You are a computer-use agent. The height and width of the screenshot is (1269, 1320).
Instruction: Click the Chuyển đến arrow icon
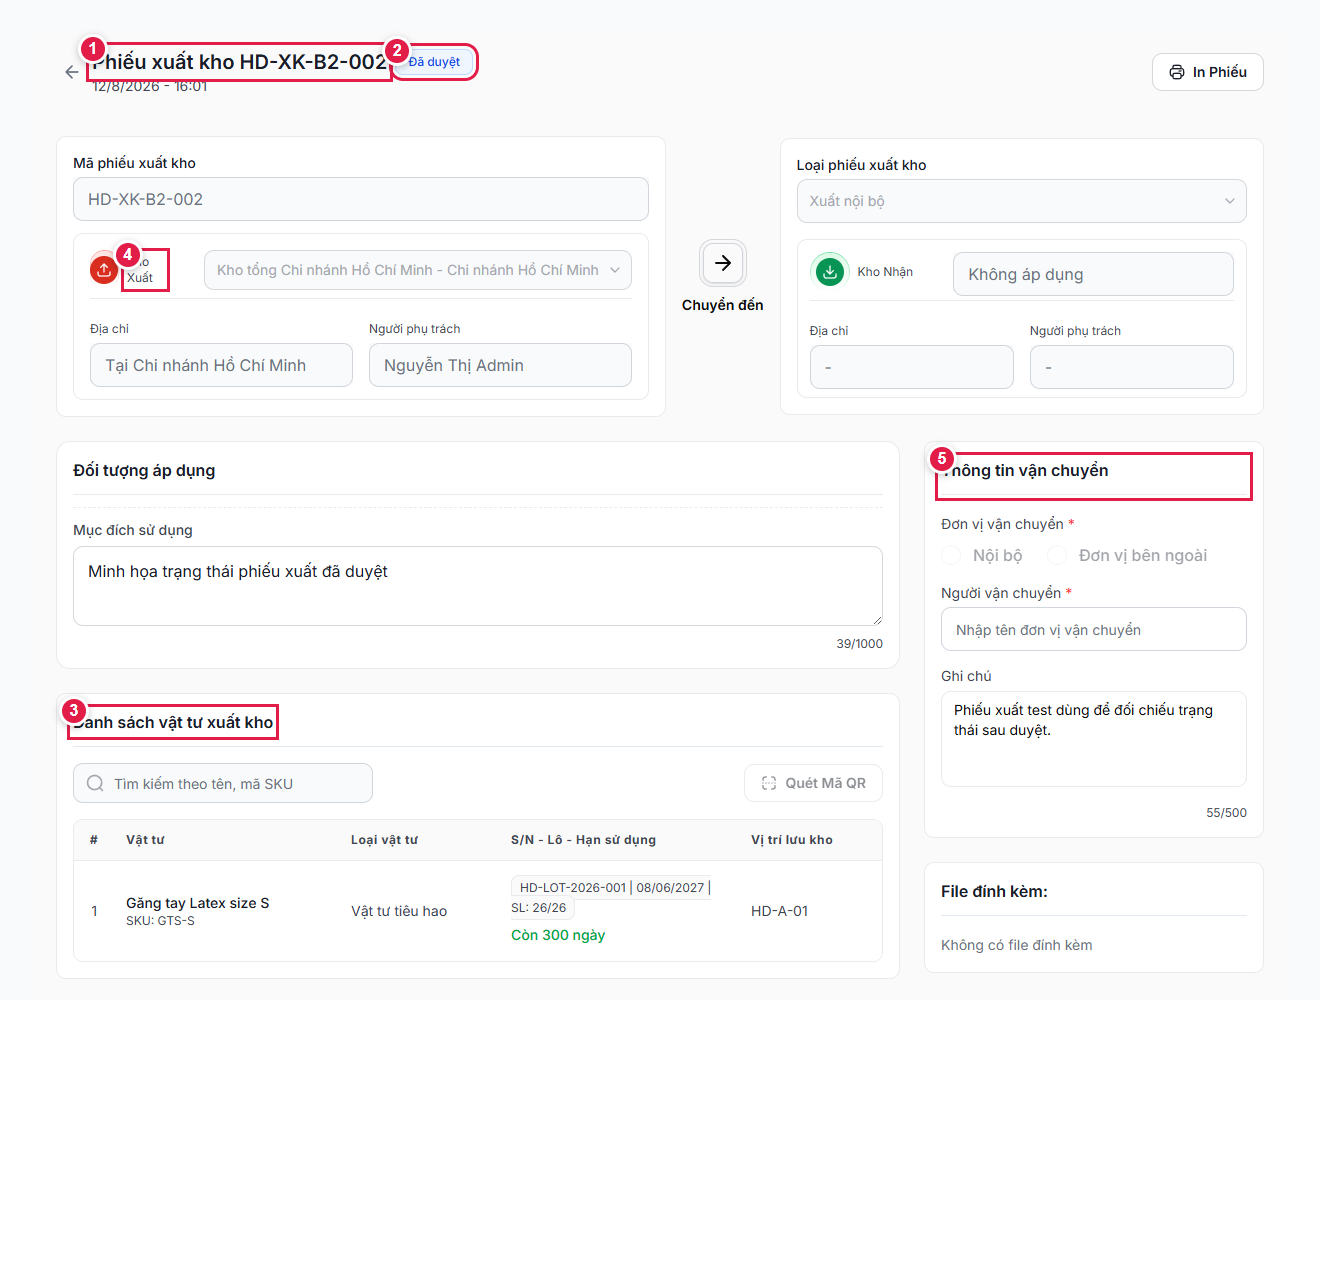click(723, 263)
